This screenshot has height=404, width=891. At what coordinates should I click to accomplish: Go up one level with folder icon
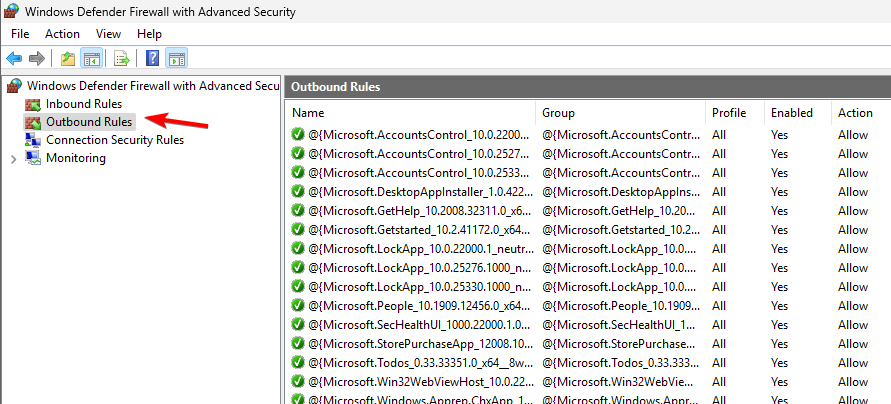click(67, 58)
